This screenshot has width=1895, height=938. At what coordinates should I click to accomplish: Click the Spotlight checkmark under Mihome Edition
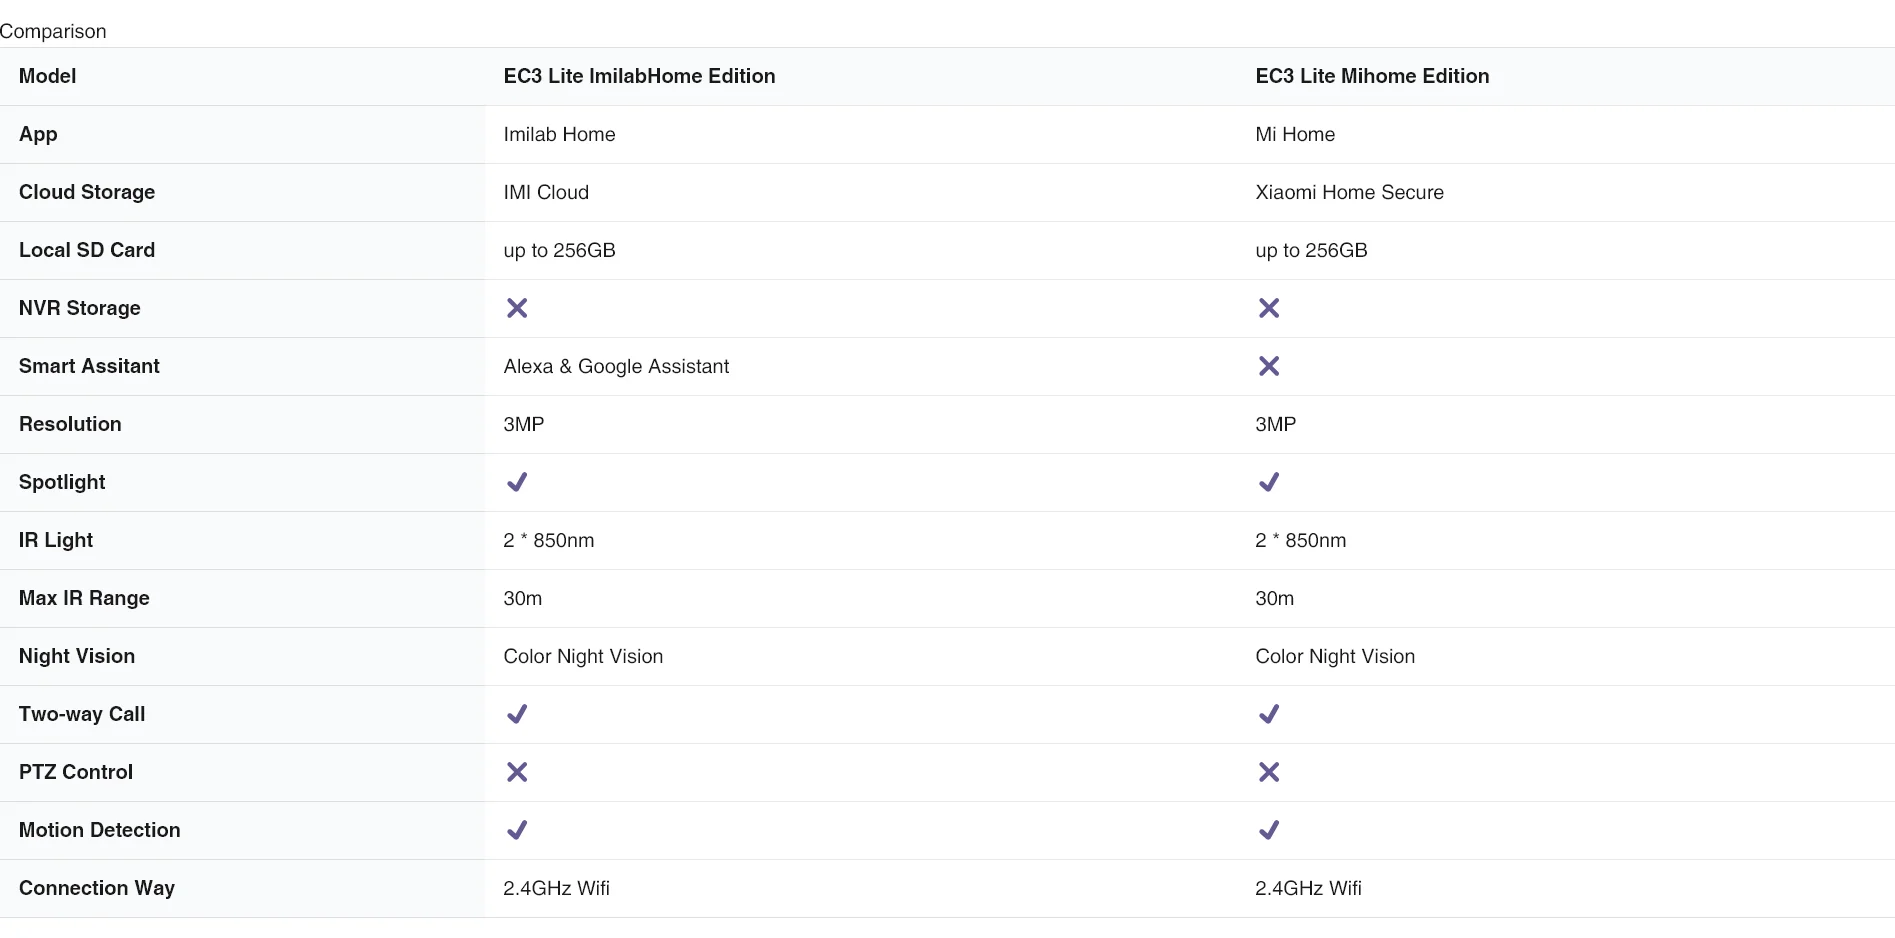pos(1269,482)
